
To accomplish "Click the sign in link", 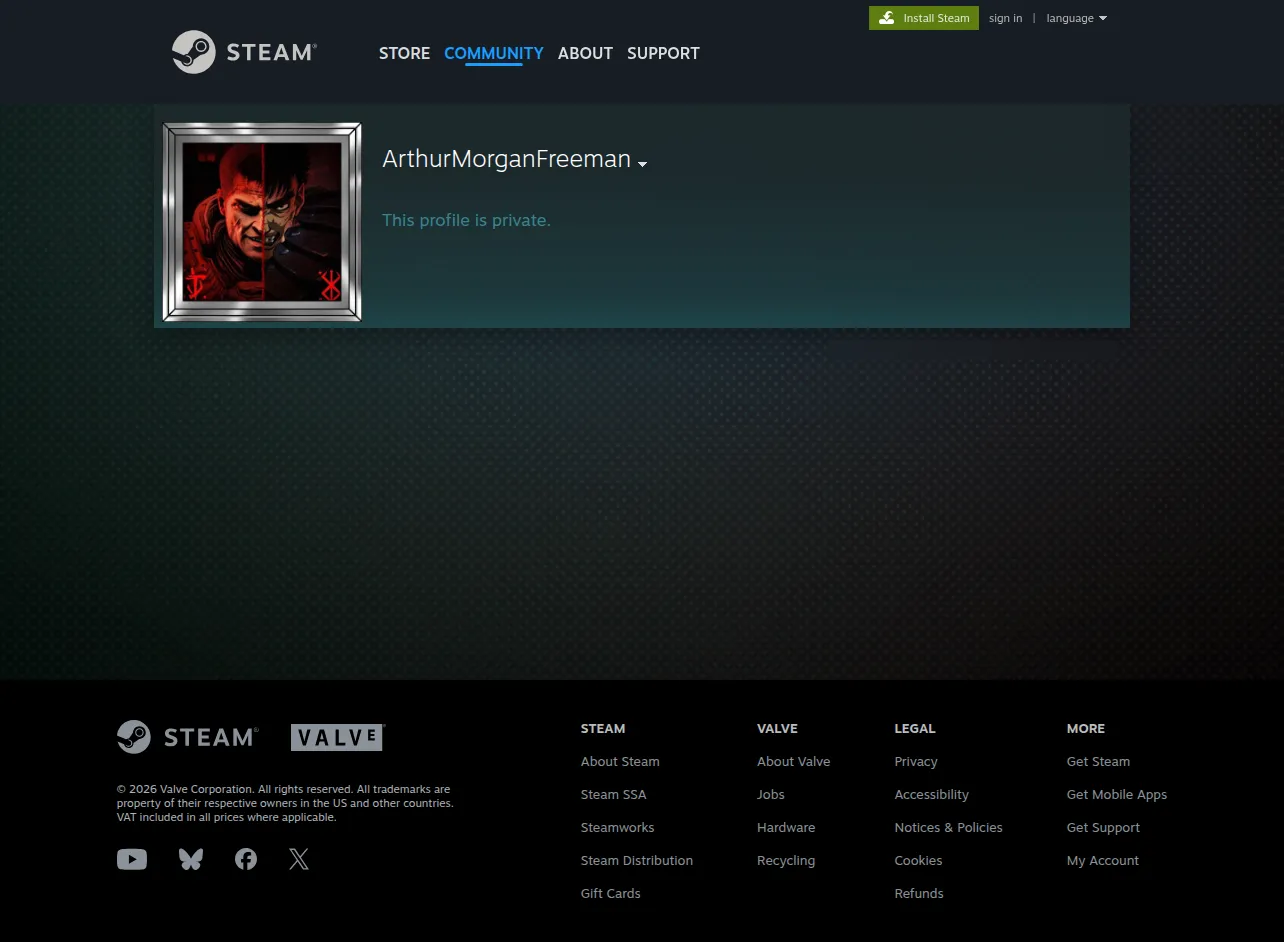I will (1005, 18).
